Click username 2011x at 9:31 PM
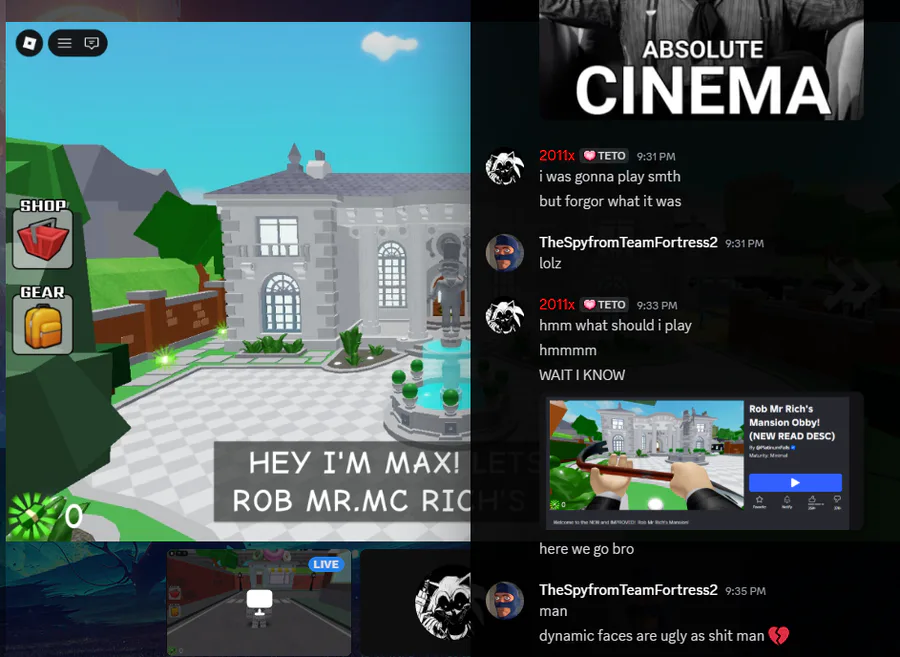 coord(557,155)
